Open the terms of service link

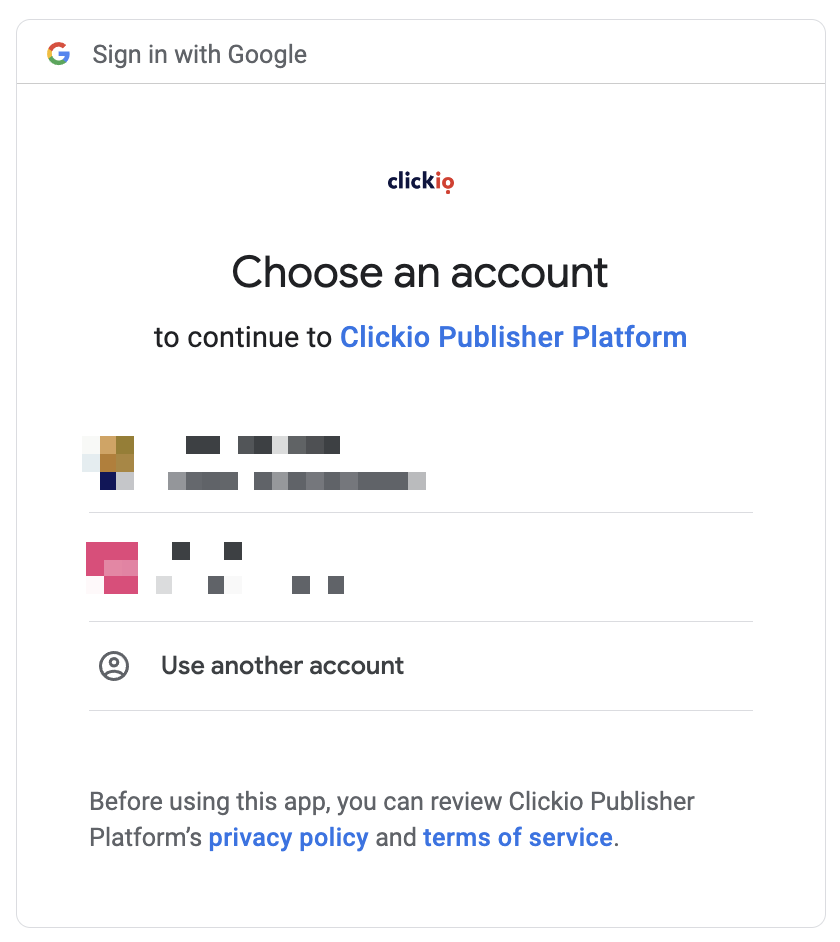(518, 837)
